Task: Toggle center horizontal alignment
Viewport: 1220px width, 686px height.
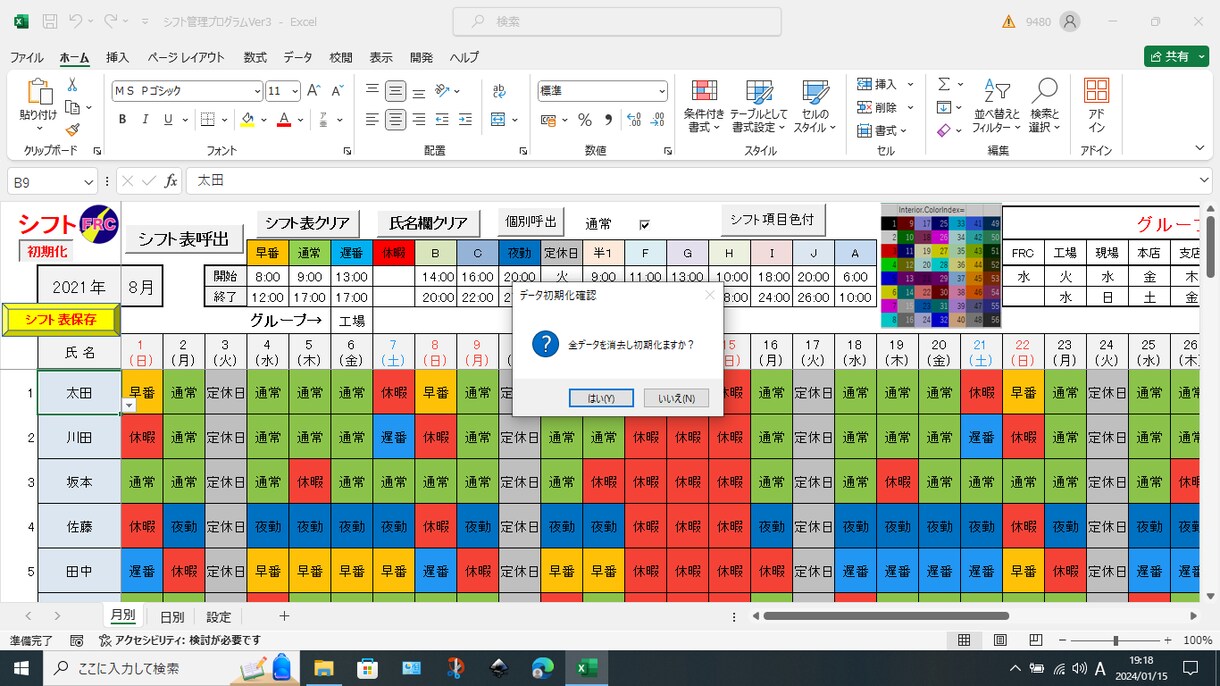Action: click(395, 120)
